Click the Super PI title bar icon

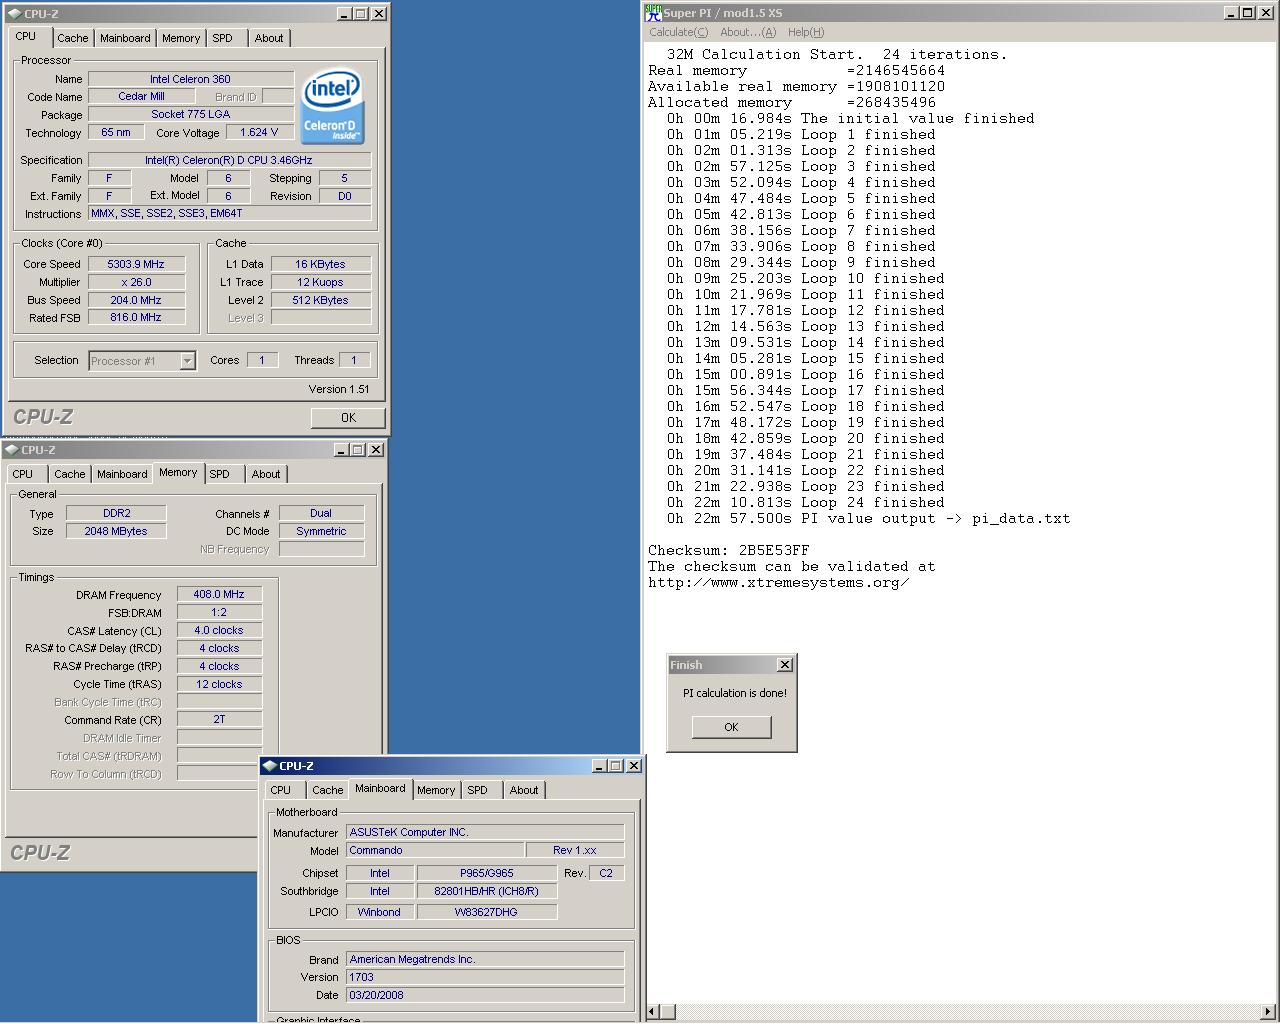pyautogui.click(x=653, y=13)
